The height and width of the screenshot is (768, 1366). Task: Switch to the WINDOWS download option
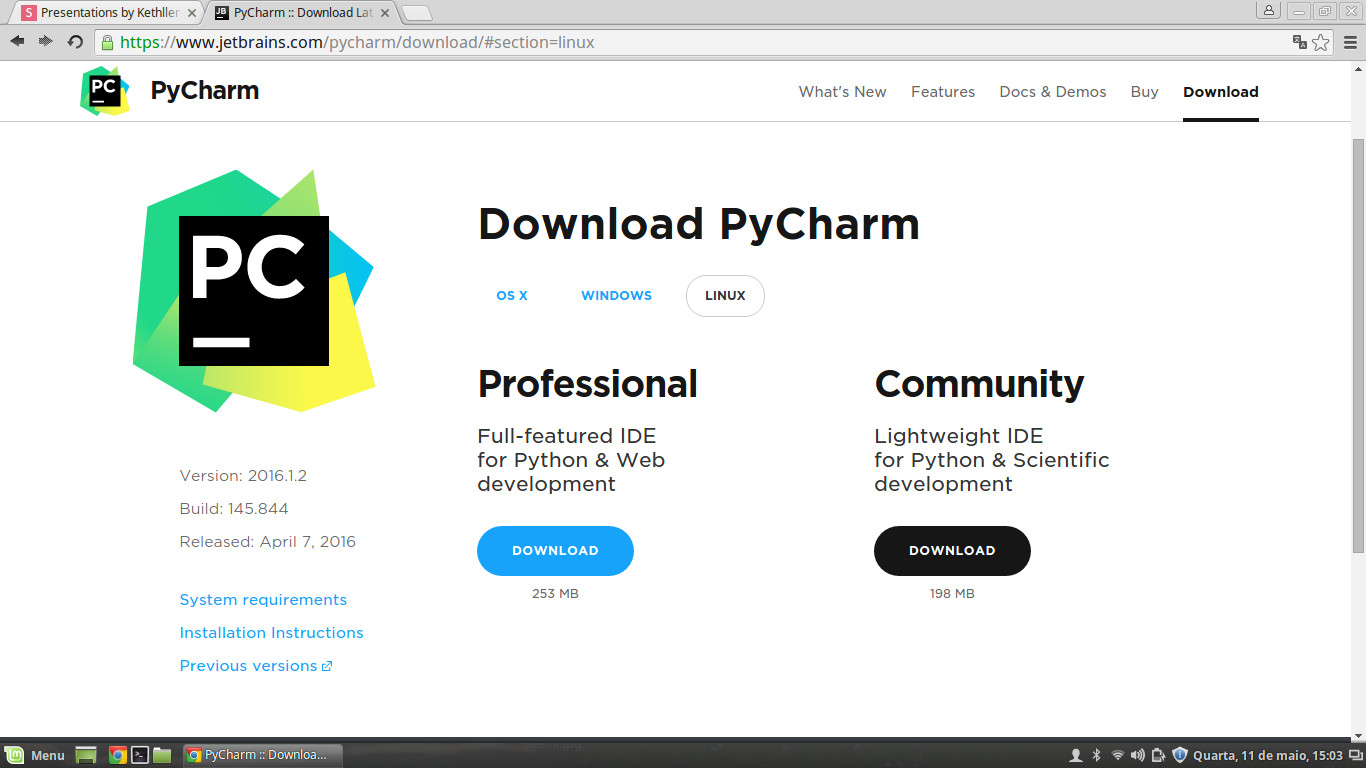[617, 296]
